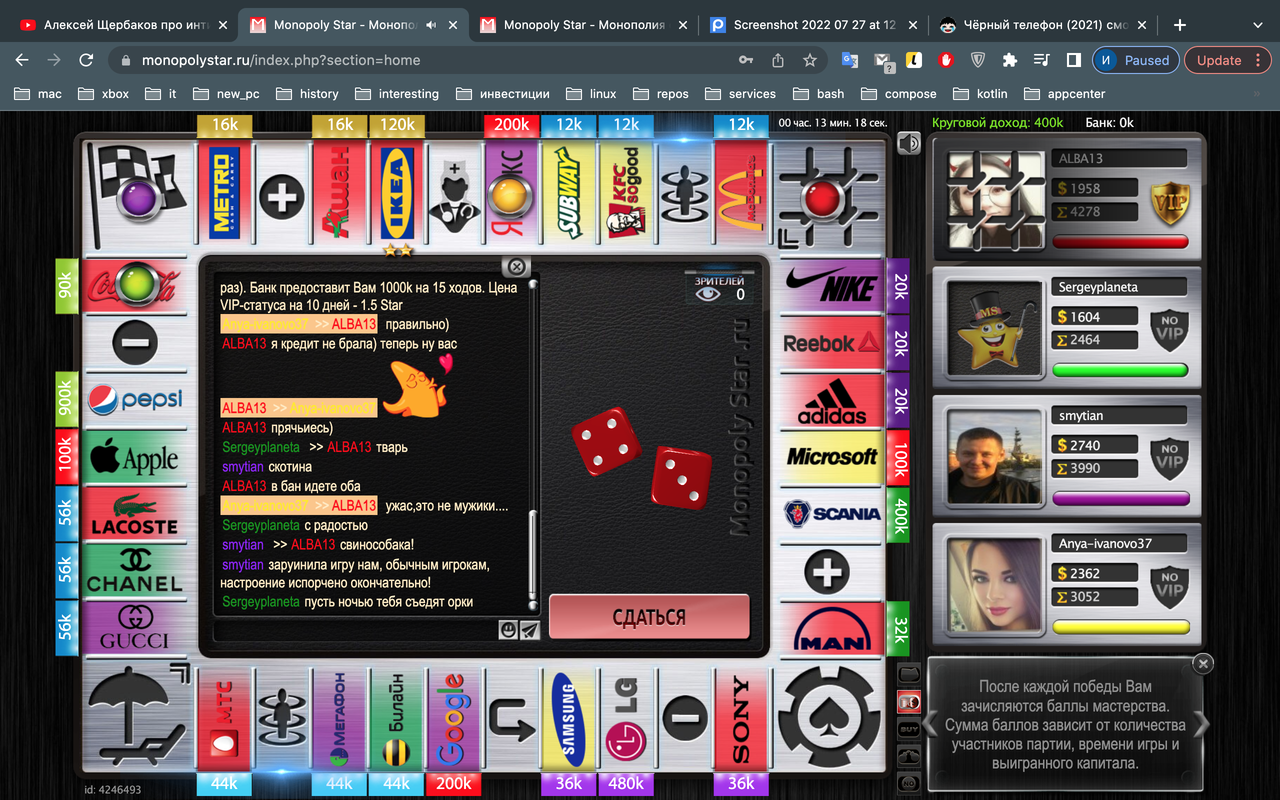
Task: Click the beach umbrella corner cell
Action: (x=138, y=718)
